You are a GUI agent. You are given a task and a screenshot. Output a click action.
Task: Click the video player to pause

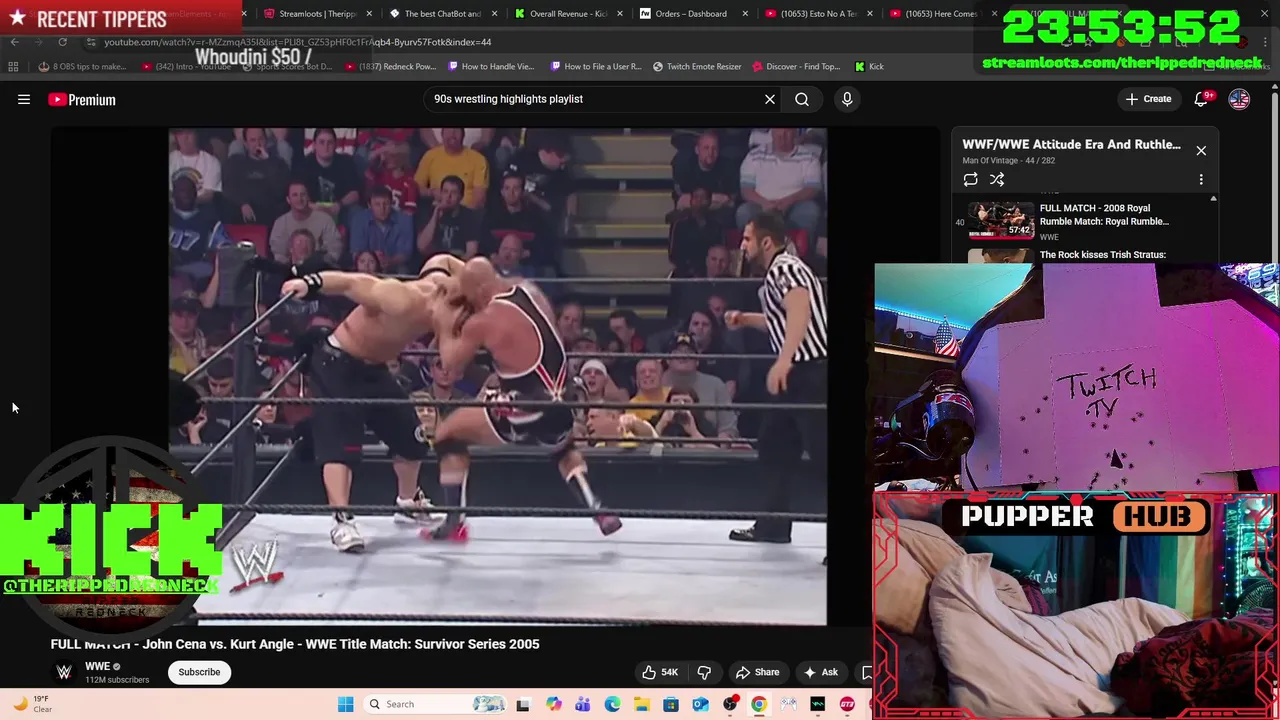click(497, 376)
